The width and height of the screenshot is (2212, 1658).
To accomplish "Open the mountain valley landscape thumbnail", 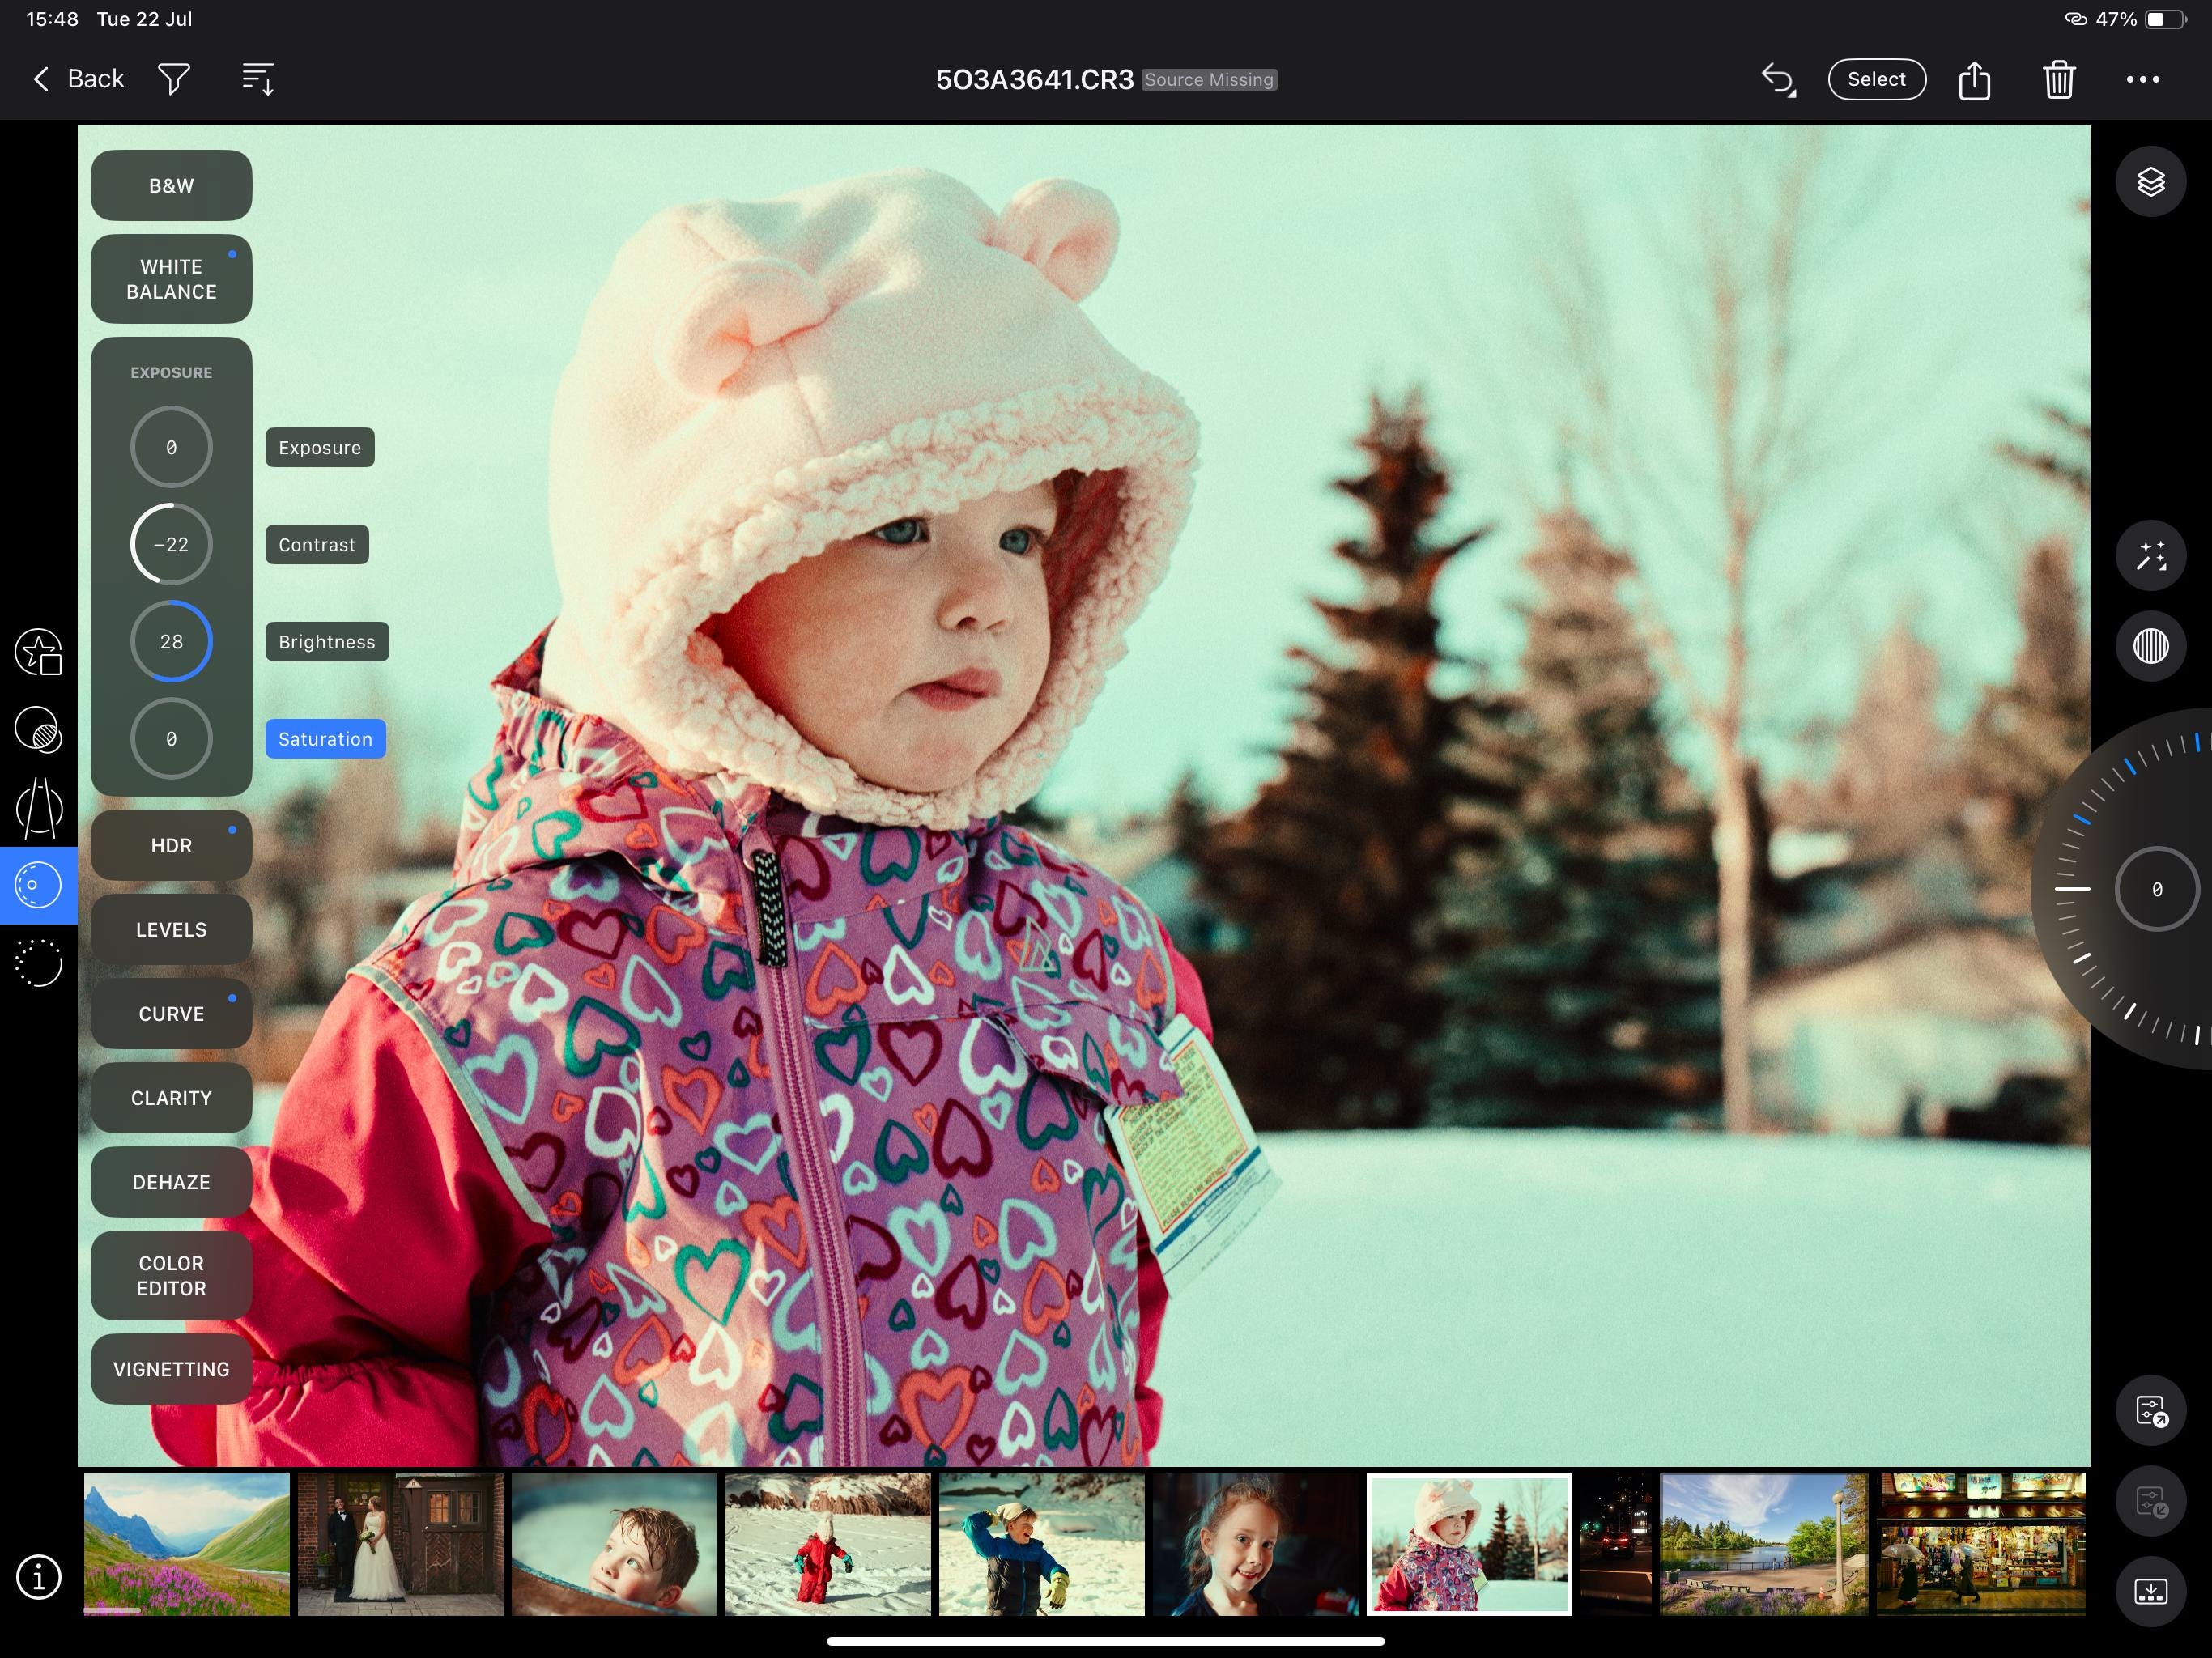I will (186, 1543).
